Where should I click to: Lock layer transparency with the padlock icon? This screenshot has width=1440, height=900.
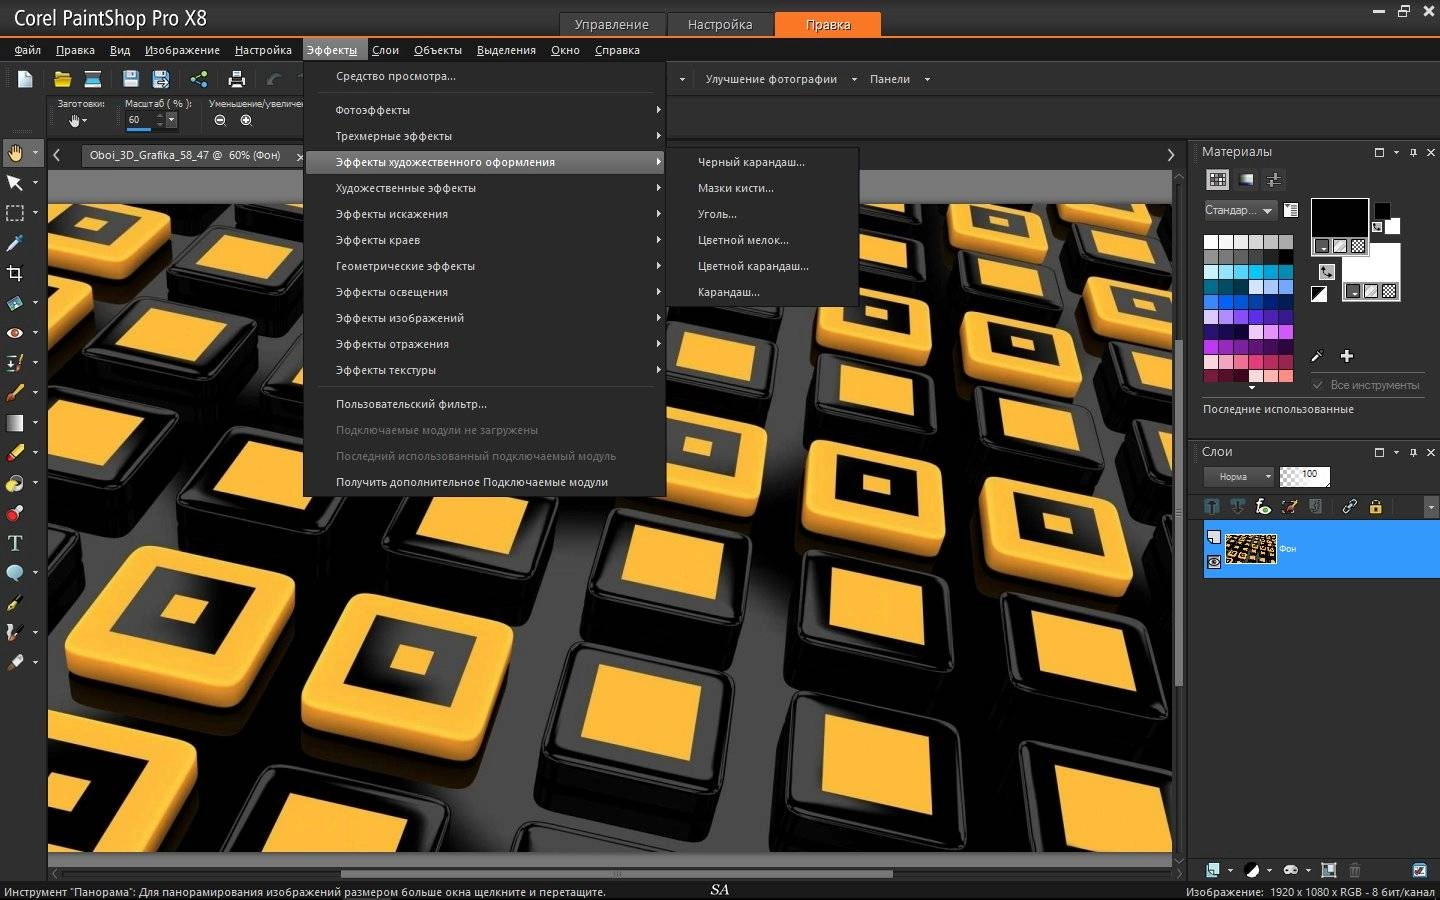1375,507
